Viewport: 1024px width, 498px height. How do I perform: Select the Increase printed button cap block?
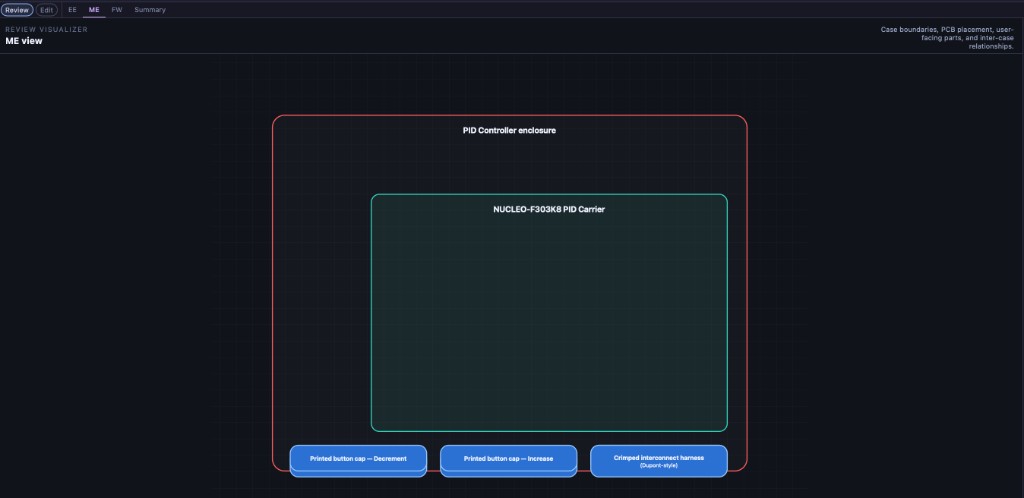click(509, 459)
